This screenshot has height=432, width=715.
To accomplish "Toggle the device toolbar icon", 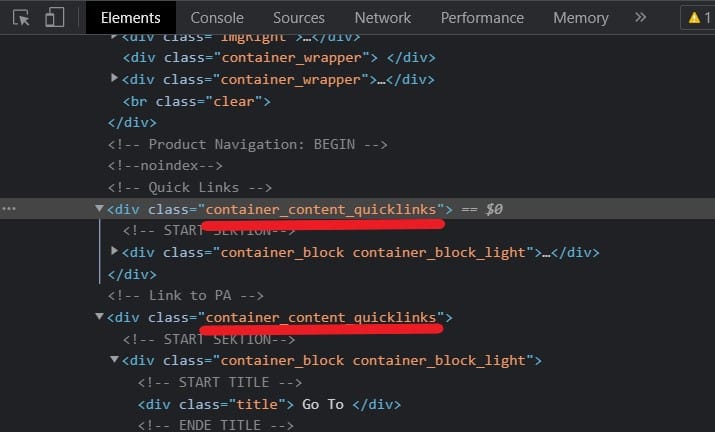I will point(54,17).
